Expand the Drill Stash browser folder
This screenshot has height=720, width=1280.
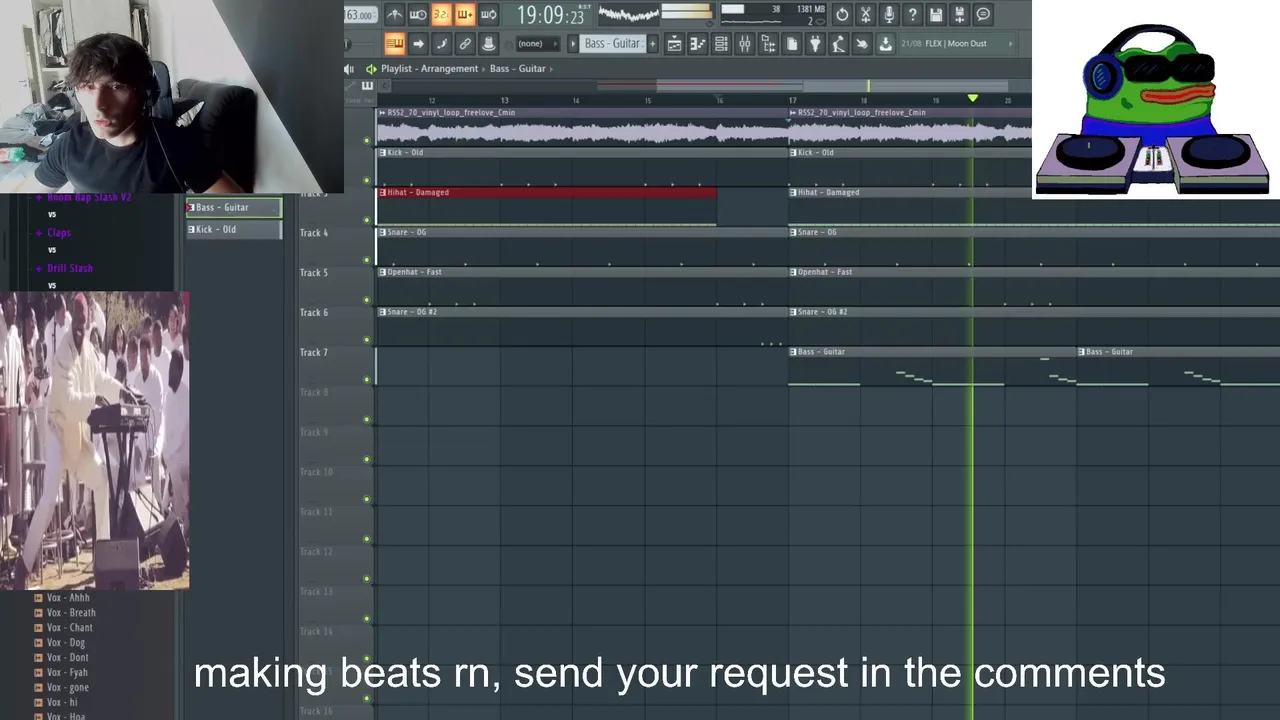69,268
